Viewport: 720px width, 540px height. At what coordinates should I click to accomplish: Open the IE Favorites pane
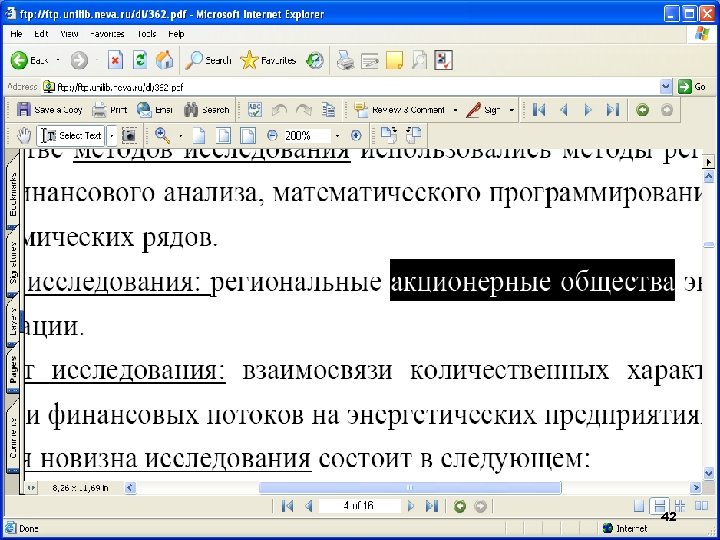coord(268,60)
